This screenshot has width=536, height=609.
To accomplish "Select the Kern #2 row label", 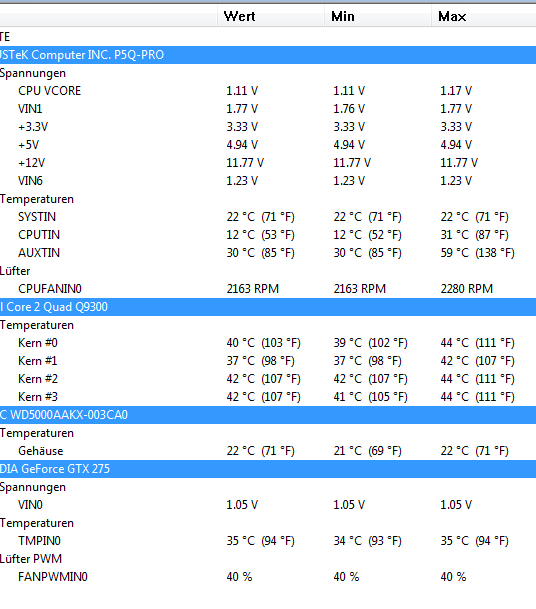I will (38, 379).
